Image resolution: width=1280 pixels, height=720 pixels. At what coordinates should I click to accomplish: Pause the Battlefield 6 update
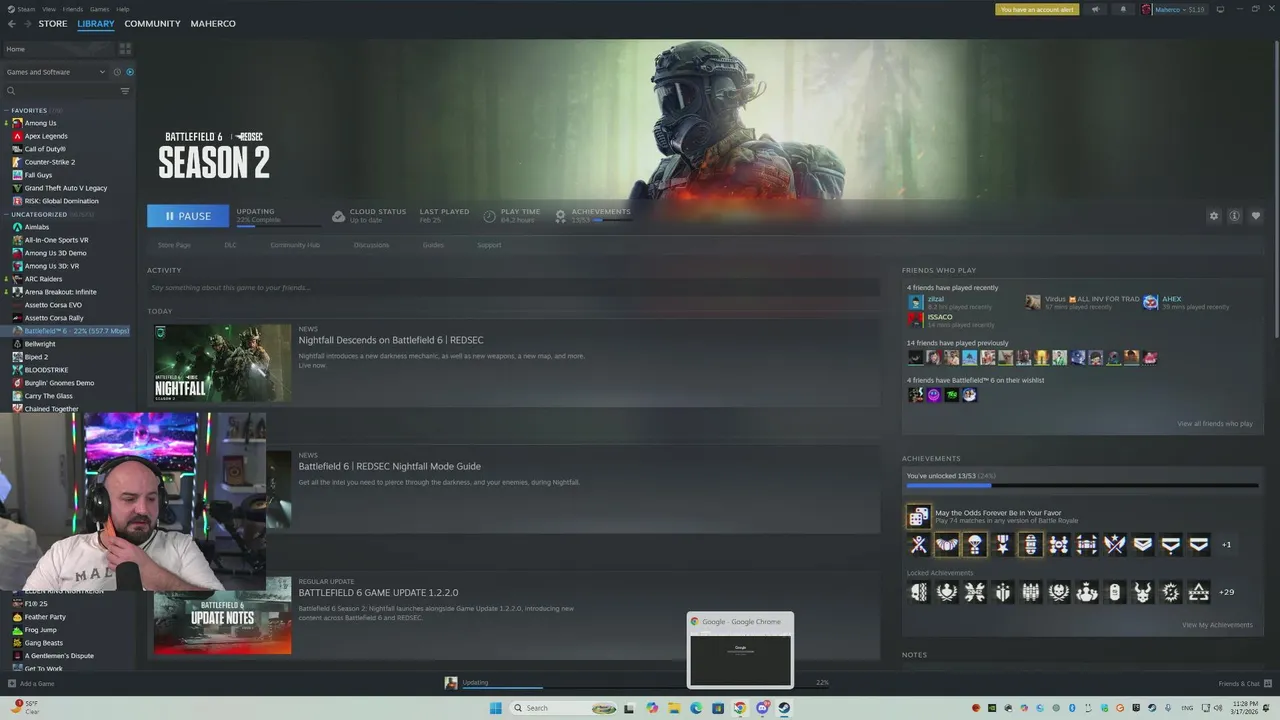coord(188,216)
